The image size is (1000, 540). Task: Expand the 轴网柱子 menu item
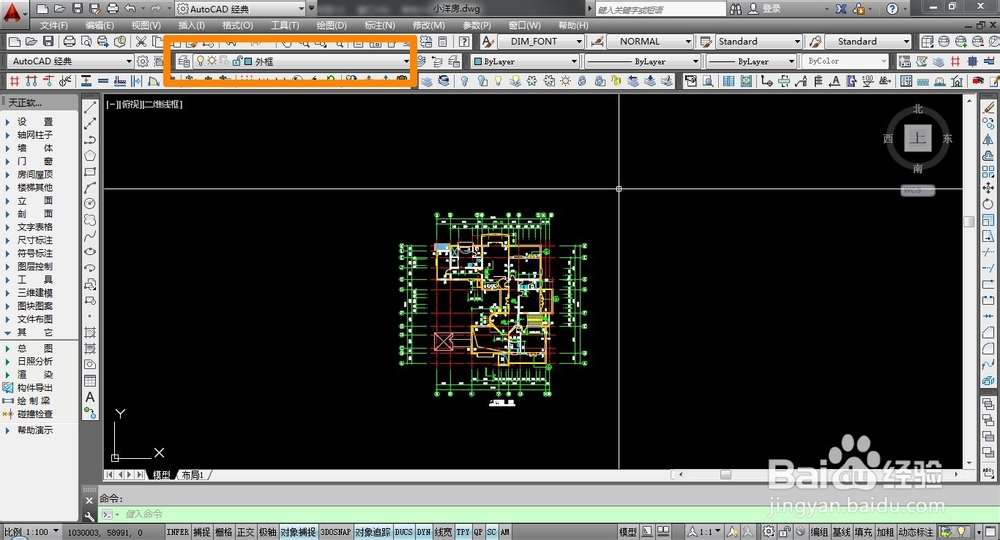[x=35, y=135]
